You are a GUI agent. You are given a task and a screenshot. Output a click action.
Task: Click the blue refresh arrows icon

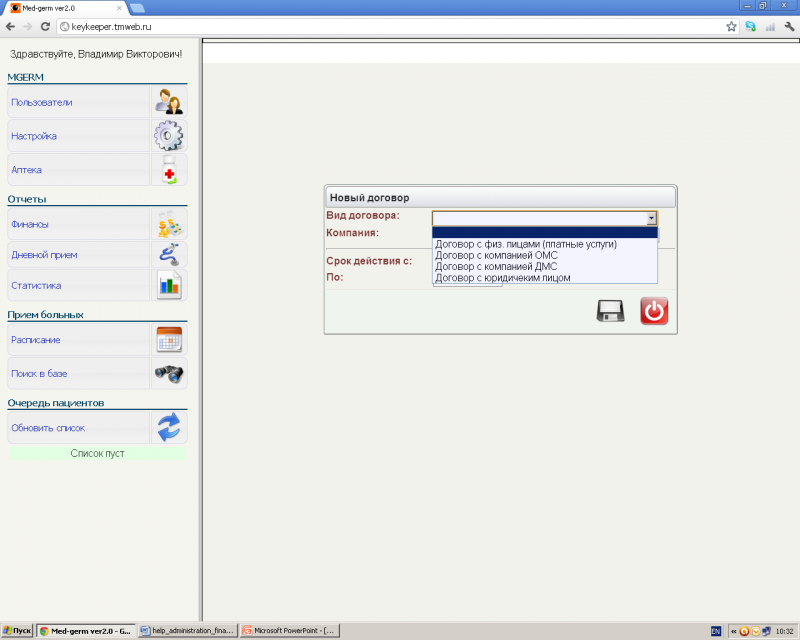[168, 428]
